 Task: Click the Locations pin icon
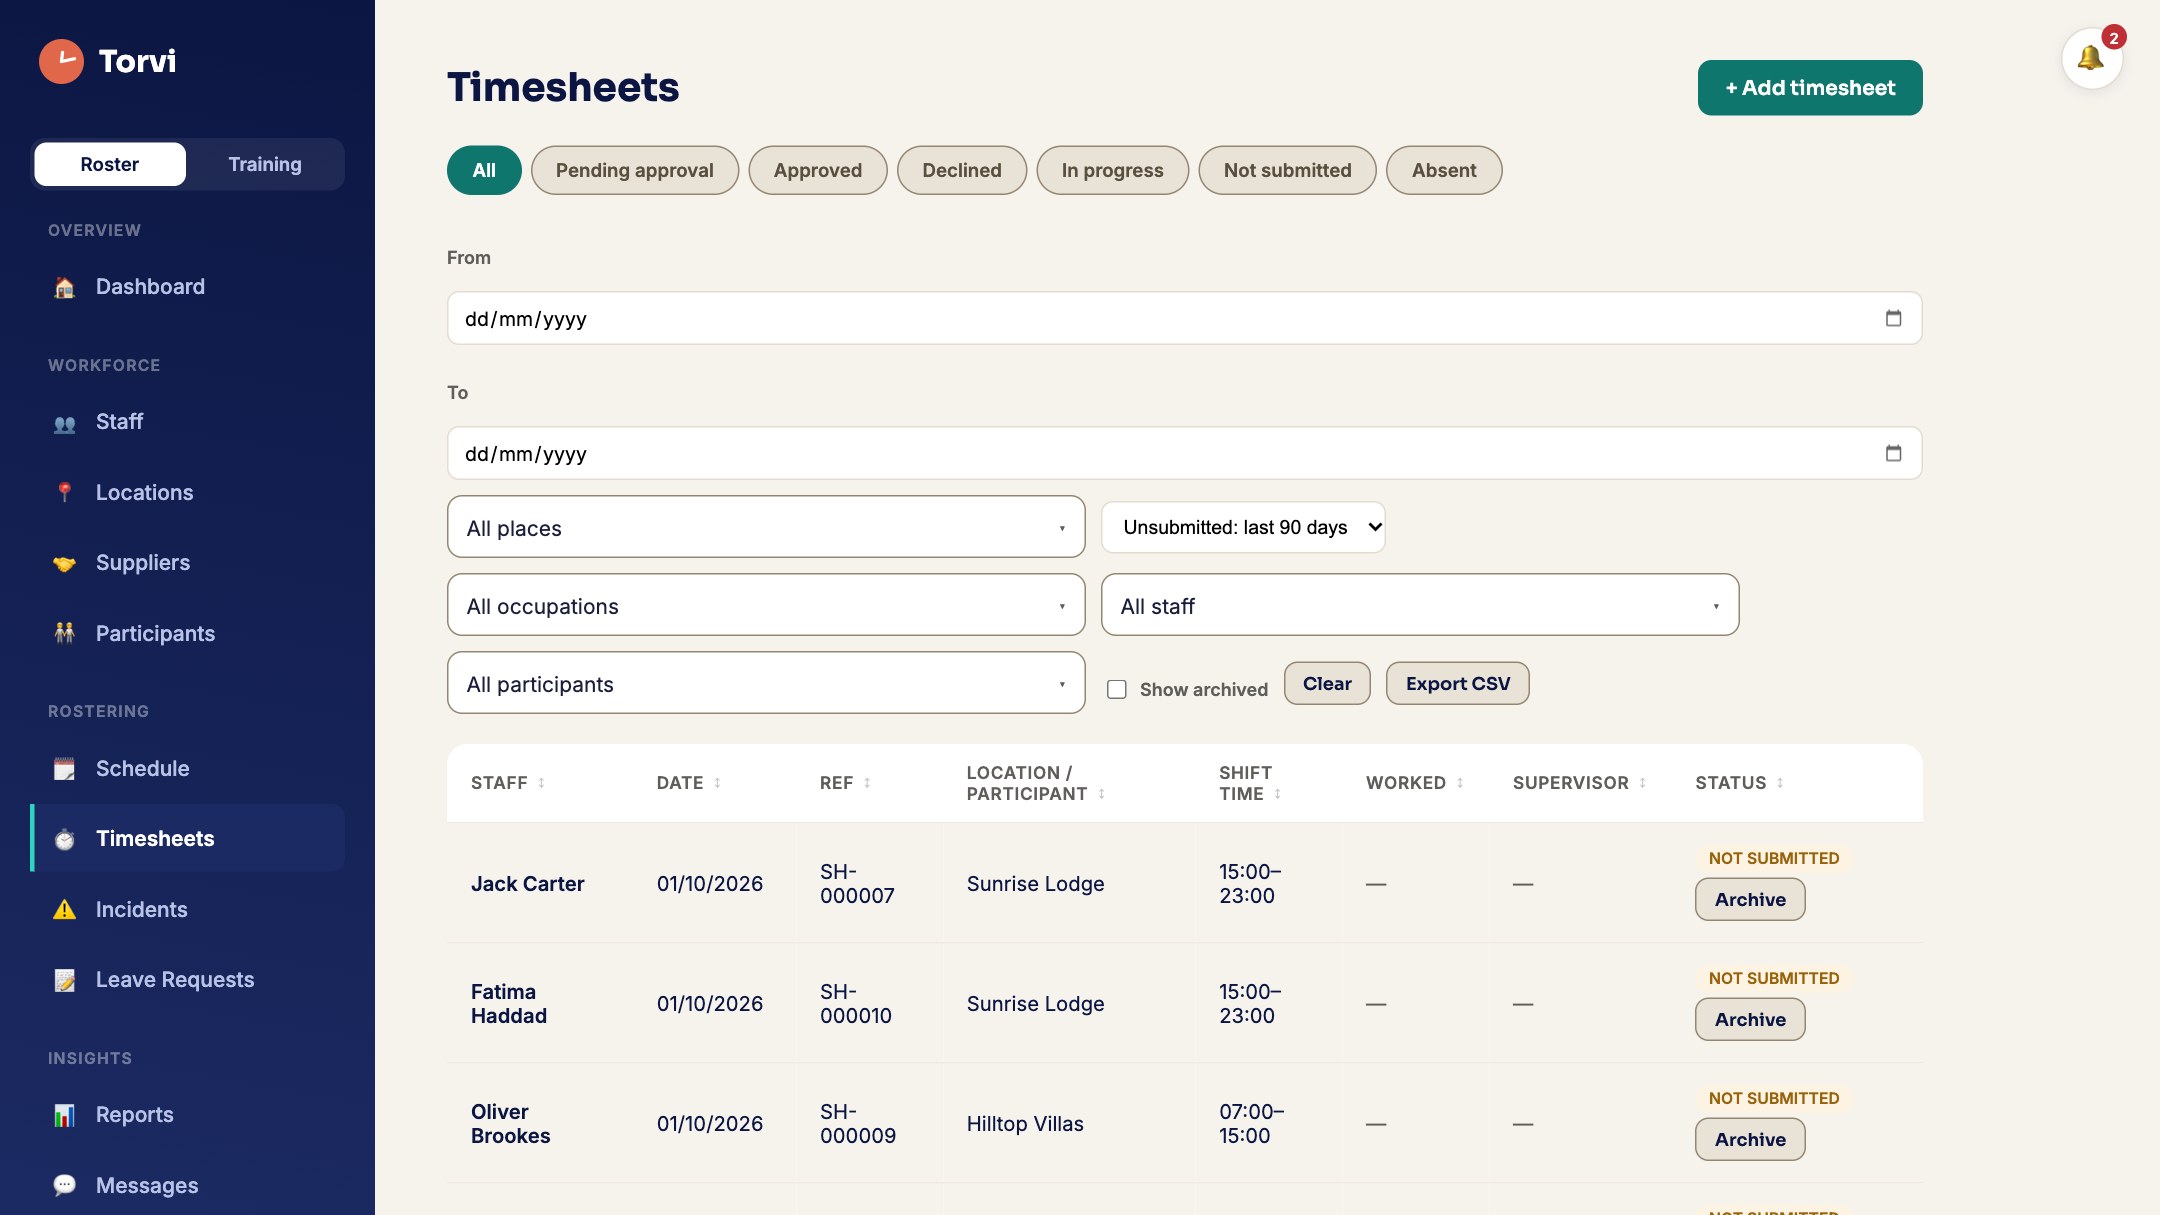tap(64, 493)
